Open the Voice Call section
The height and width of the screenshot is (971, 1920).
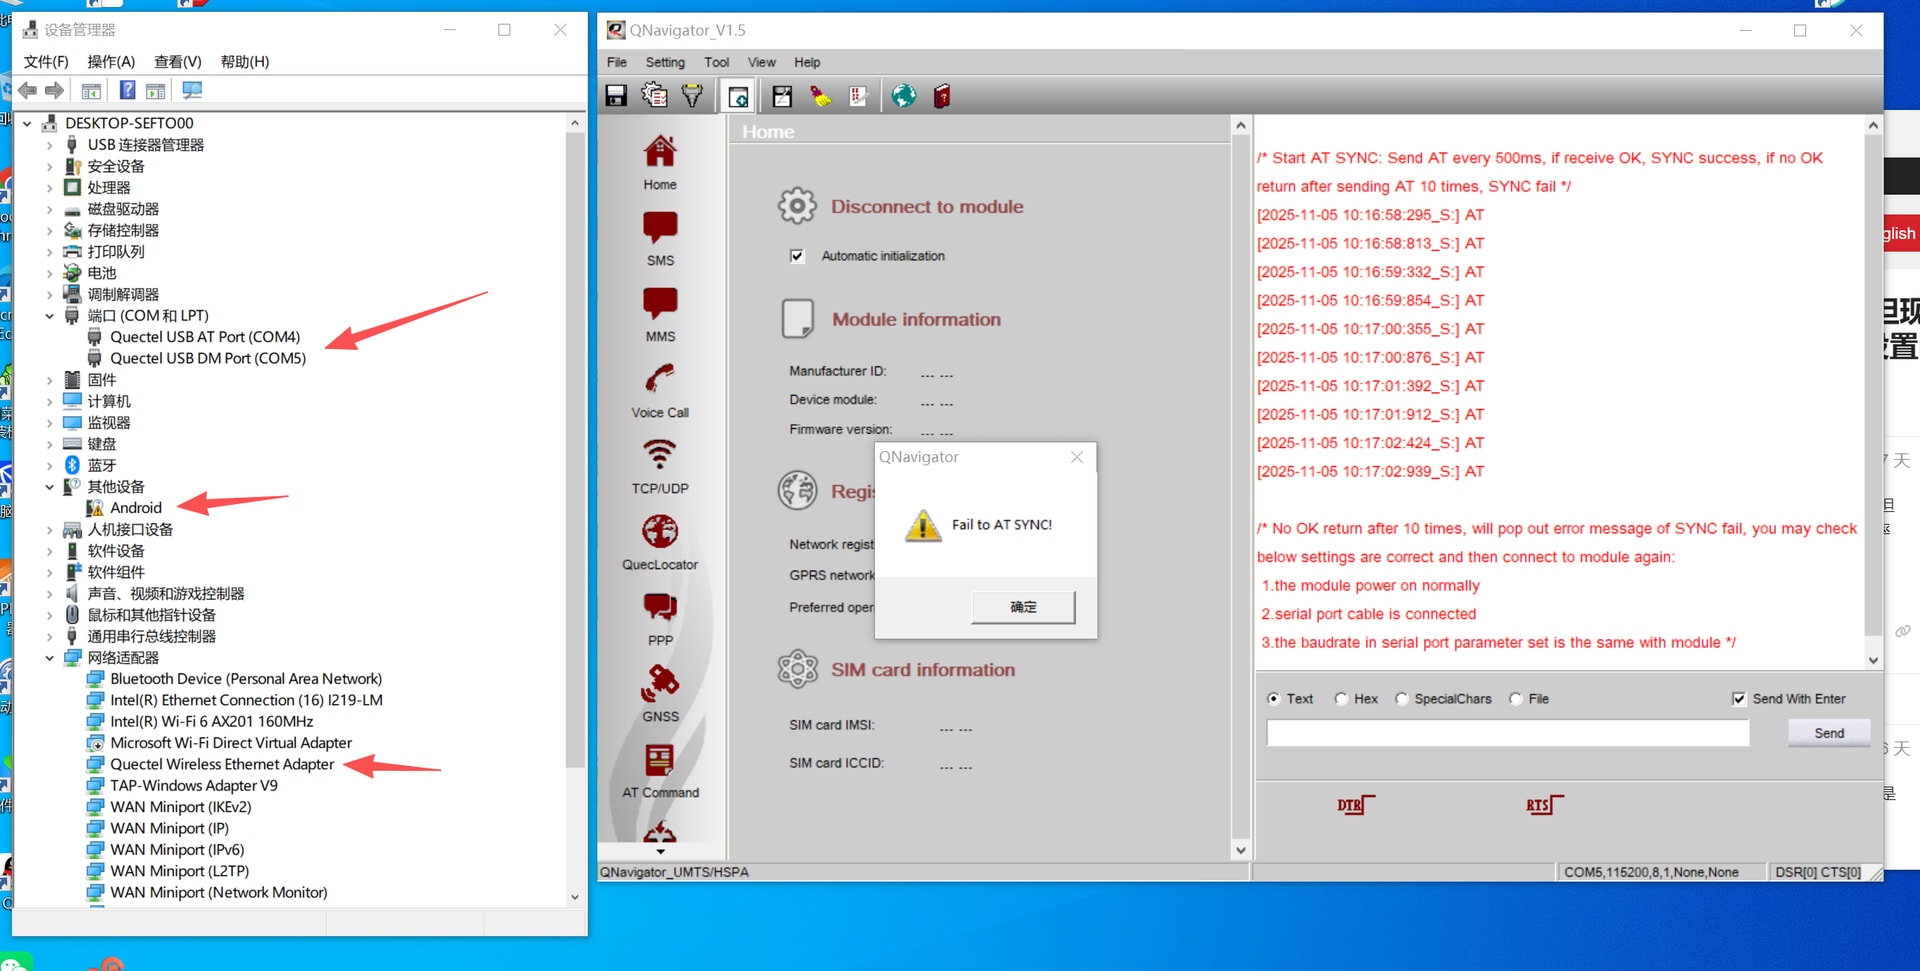659,390
